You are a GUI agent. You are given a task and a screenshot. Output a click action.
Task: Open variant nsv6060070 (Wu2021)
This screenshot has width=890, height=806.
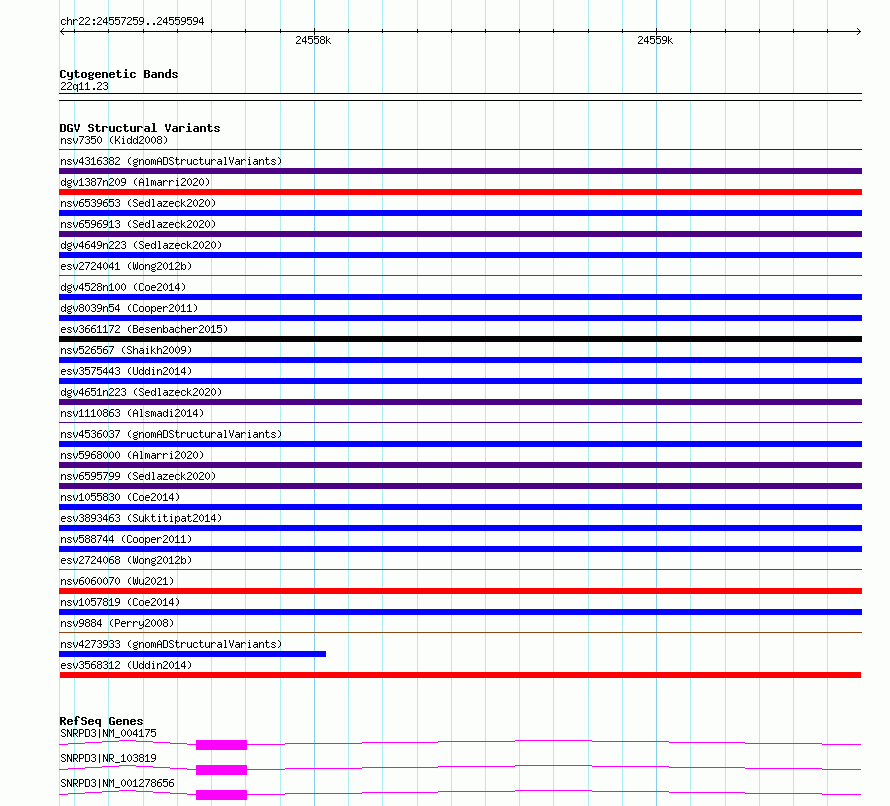[x=117, y=581]
